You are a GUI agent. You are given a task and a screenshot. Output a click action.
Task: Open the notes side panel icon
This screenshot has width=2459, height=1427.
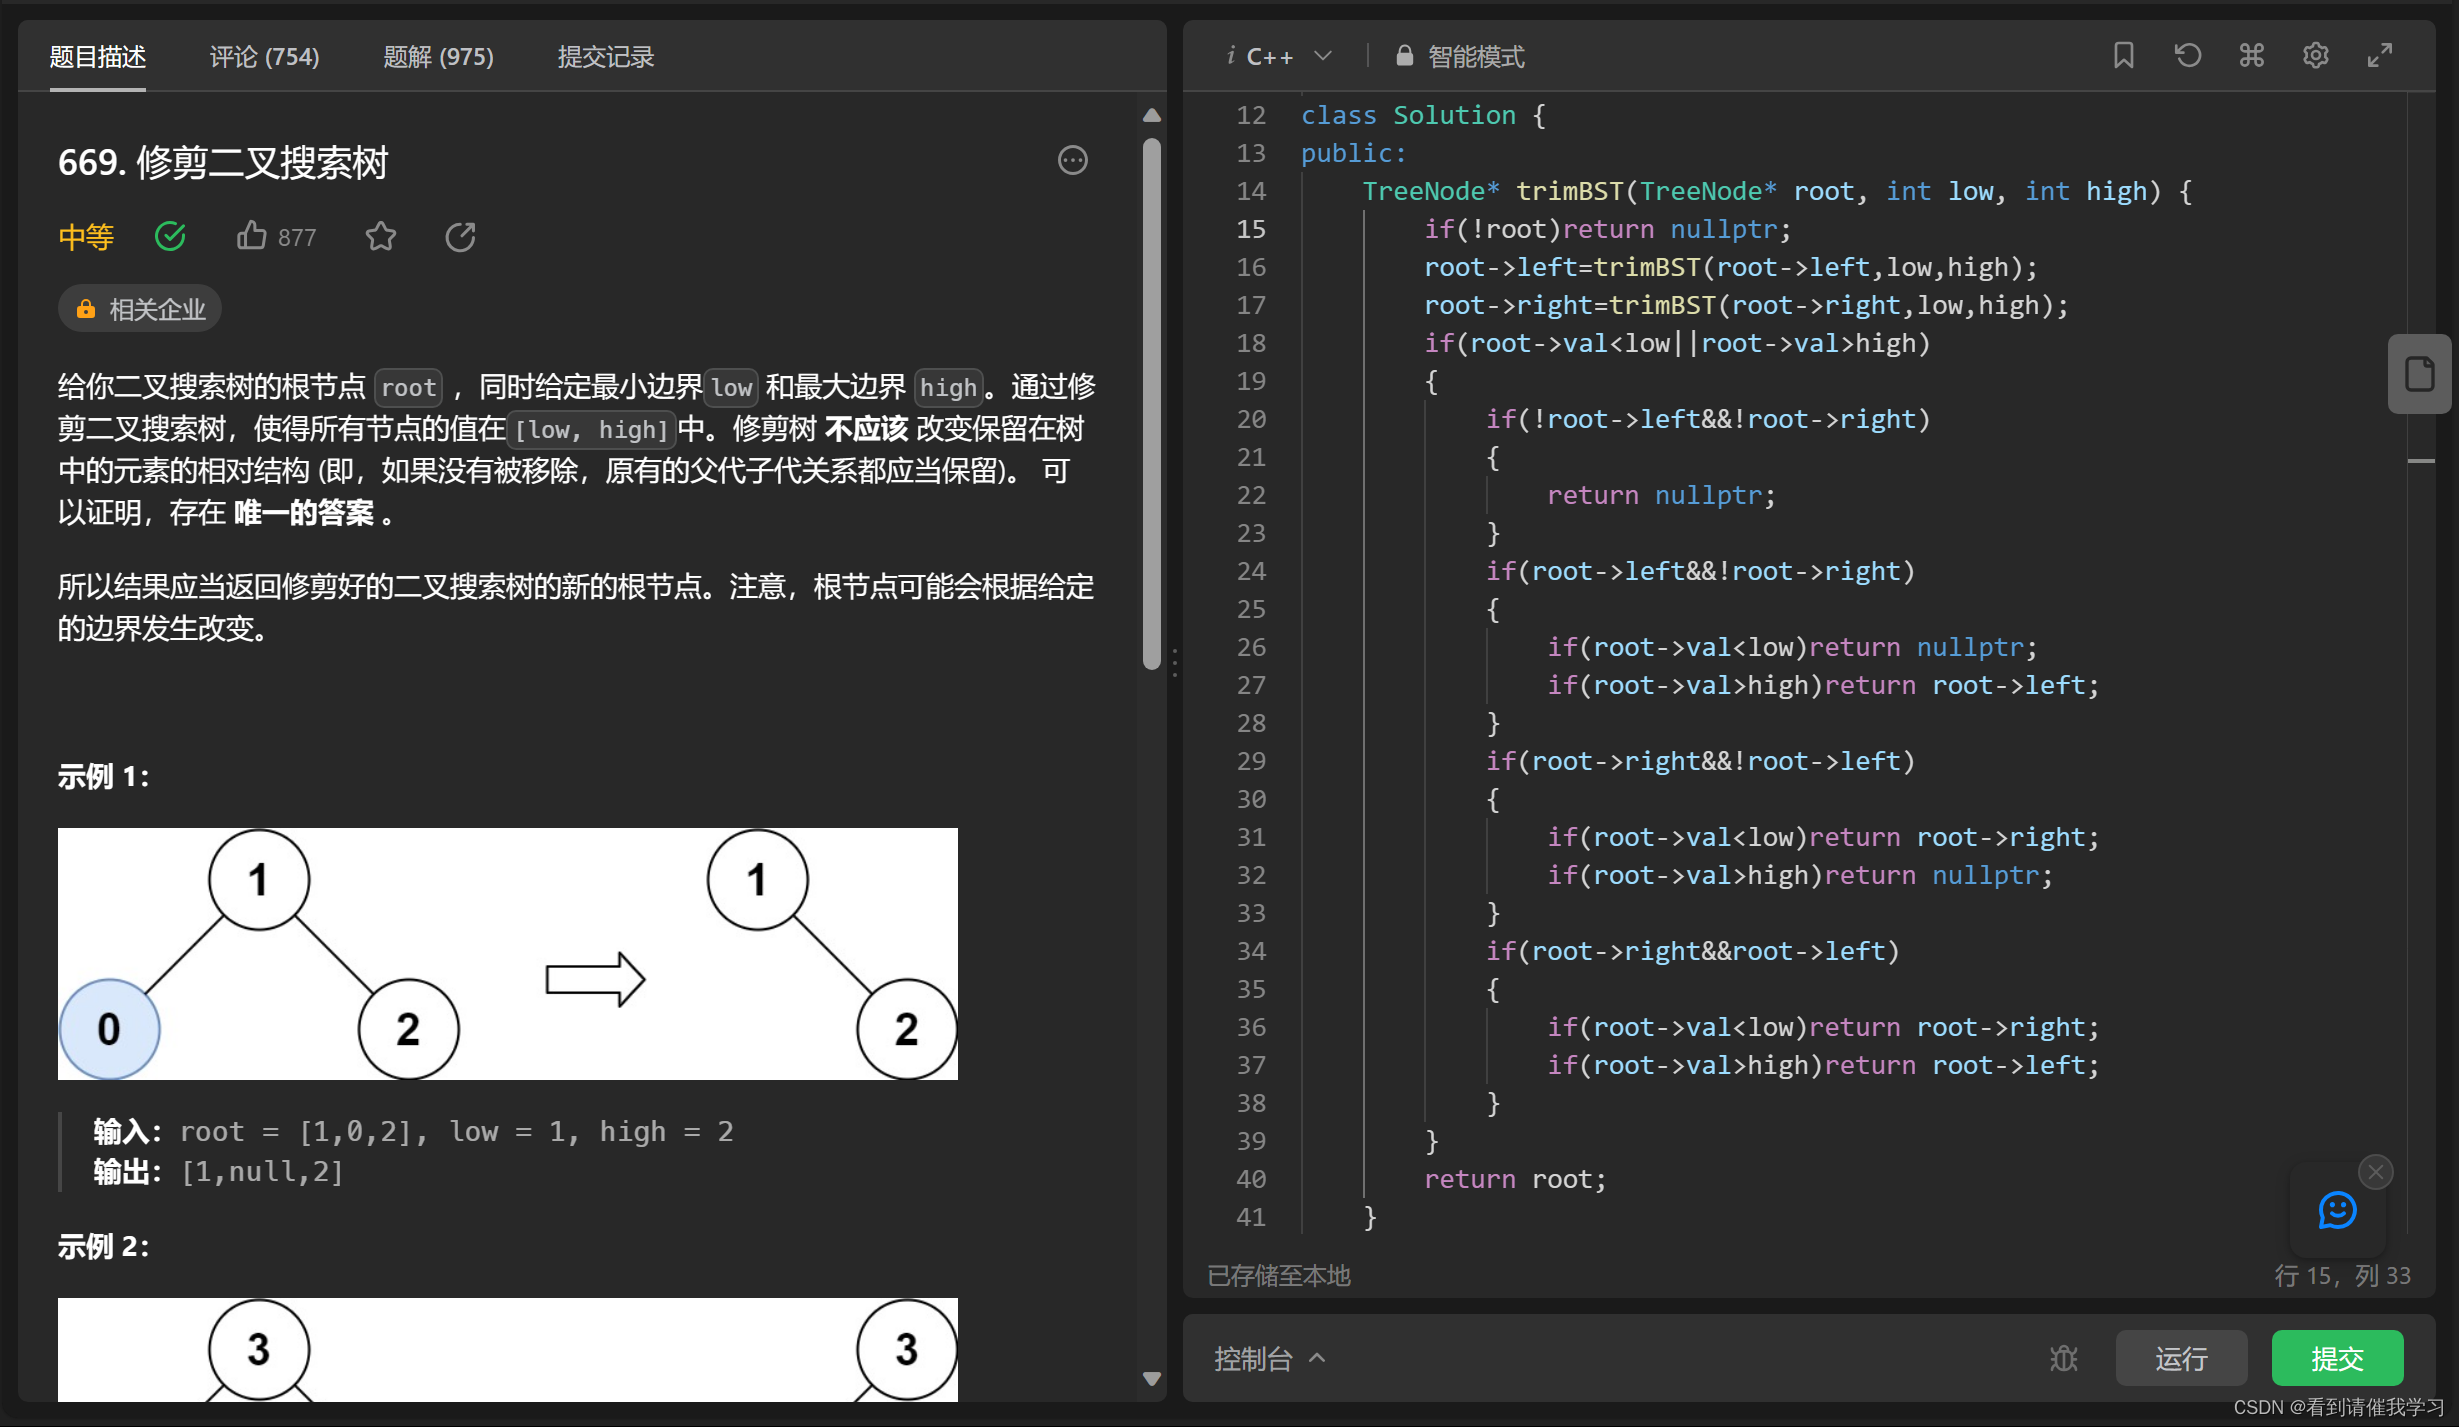click(2419, 374)
